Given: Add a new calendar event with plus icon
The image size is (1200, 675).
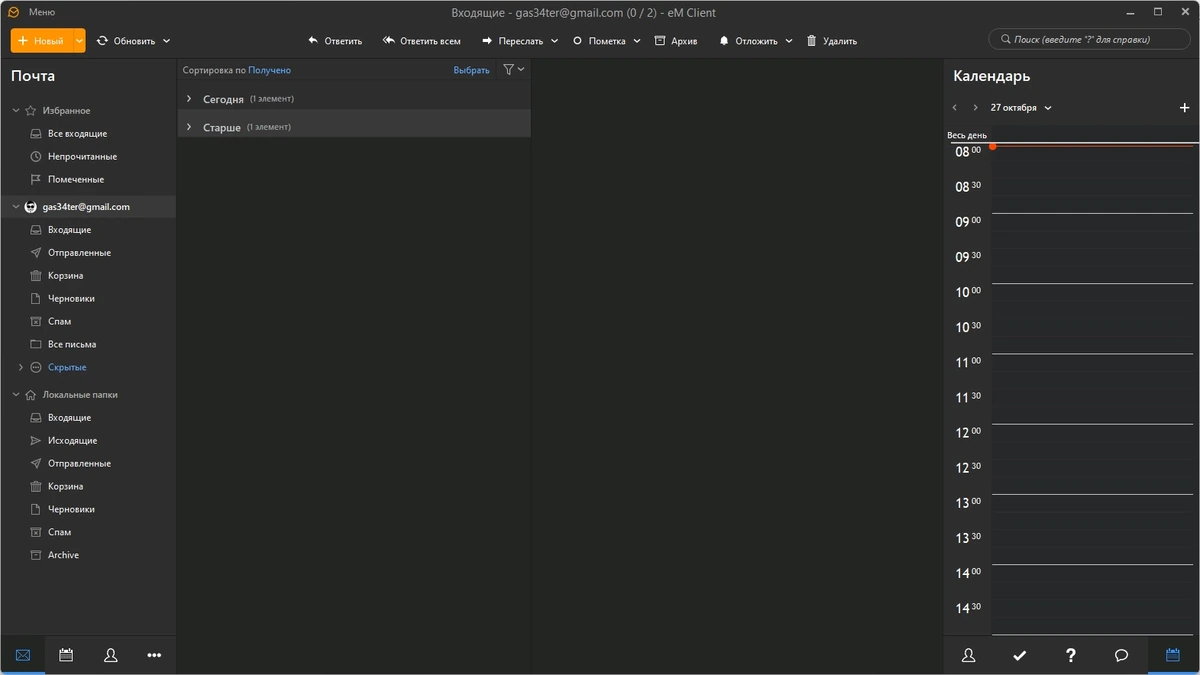Looking at the screenshot, I should [1185, 108].
